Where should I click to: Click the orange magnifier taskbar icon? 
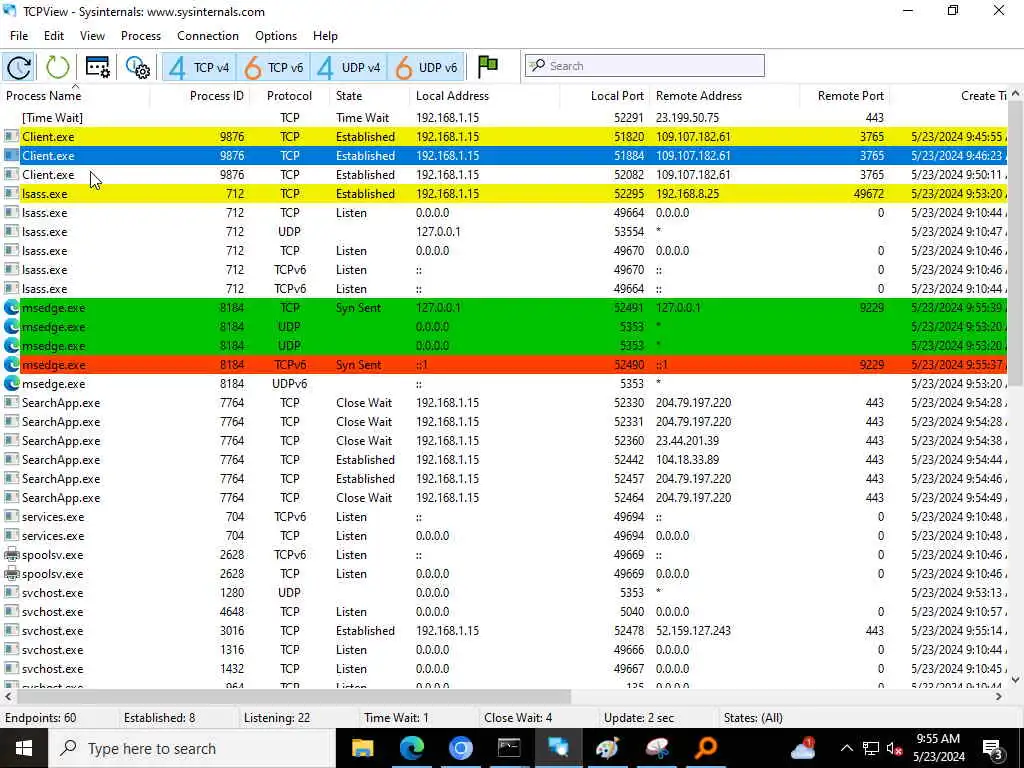(x=705, y=748)
